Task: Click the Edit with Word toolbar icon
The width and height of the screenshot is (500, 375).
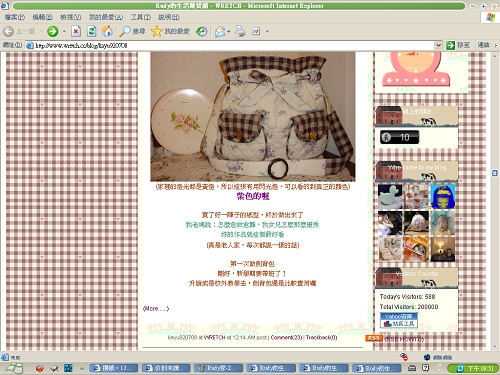Action: point(256,31)
